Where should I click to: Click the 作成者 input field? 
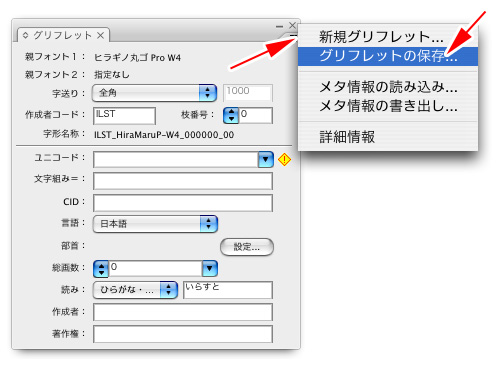click(183, 312)
